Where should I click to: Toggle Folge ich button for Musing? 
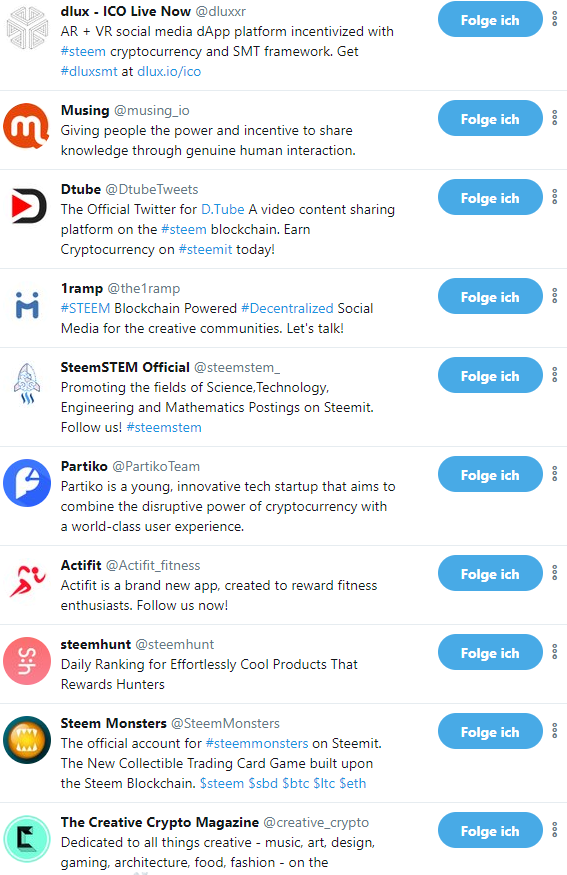click(490, 119)
